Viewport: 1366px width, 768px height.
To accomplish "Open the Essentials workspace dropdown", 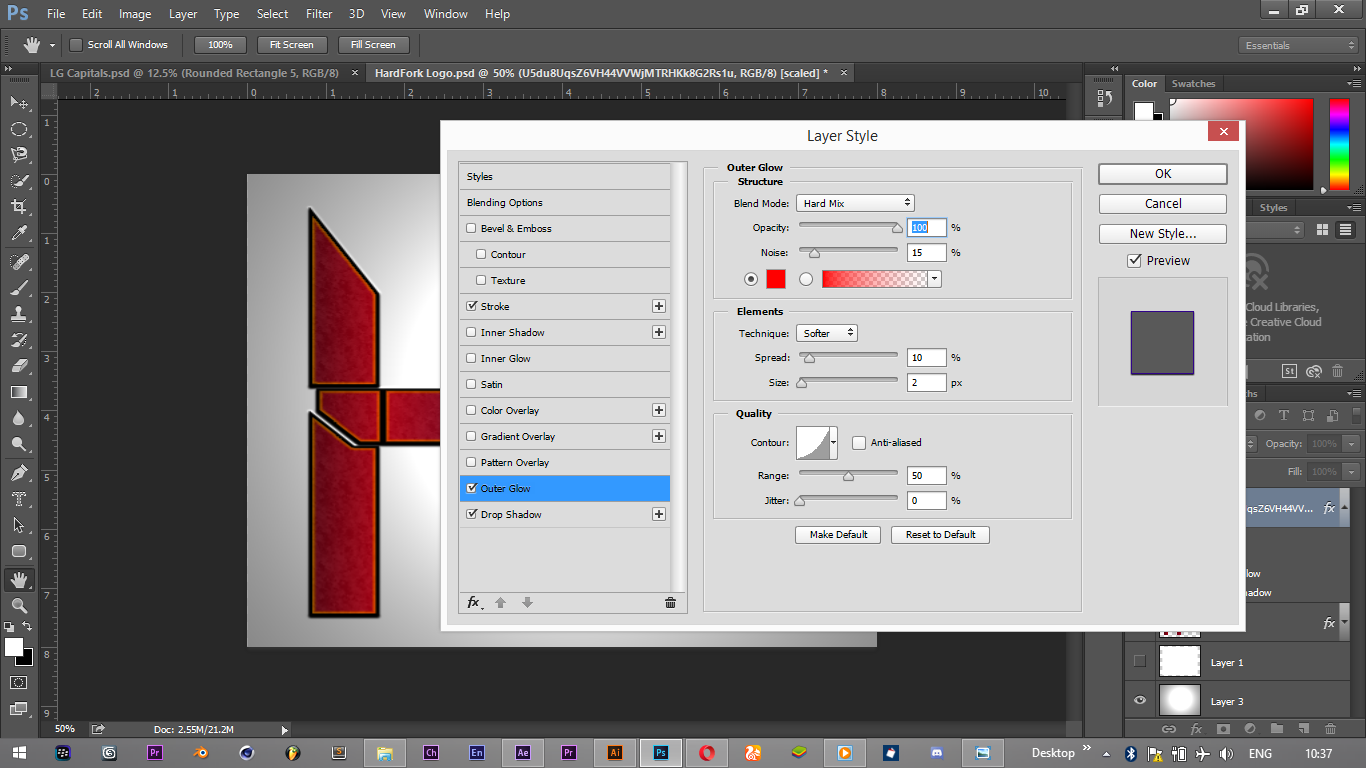I will (1298, 45).
